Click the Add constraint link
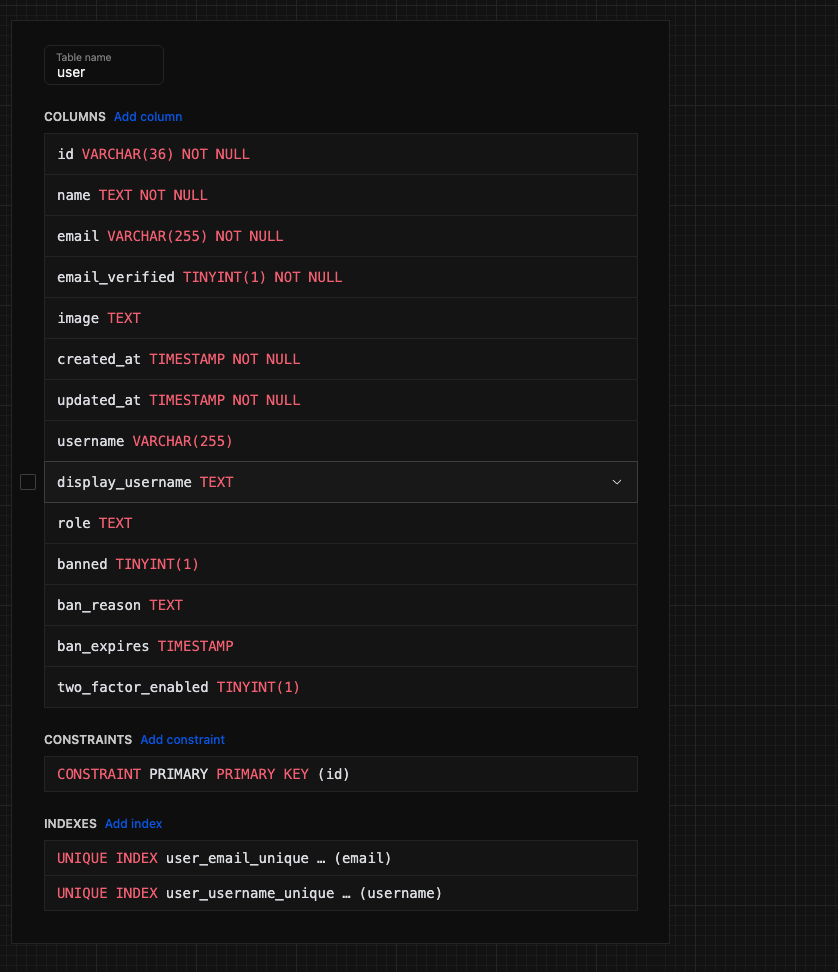The height and width of the screenshot is (972, 838). pos(182,740)
